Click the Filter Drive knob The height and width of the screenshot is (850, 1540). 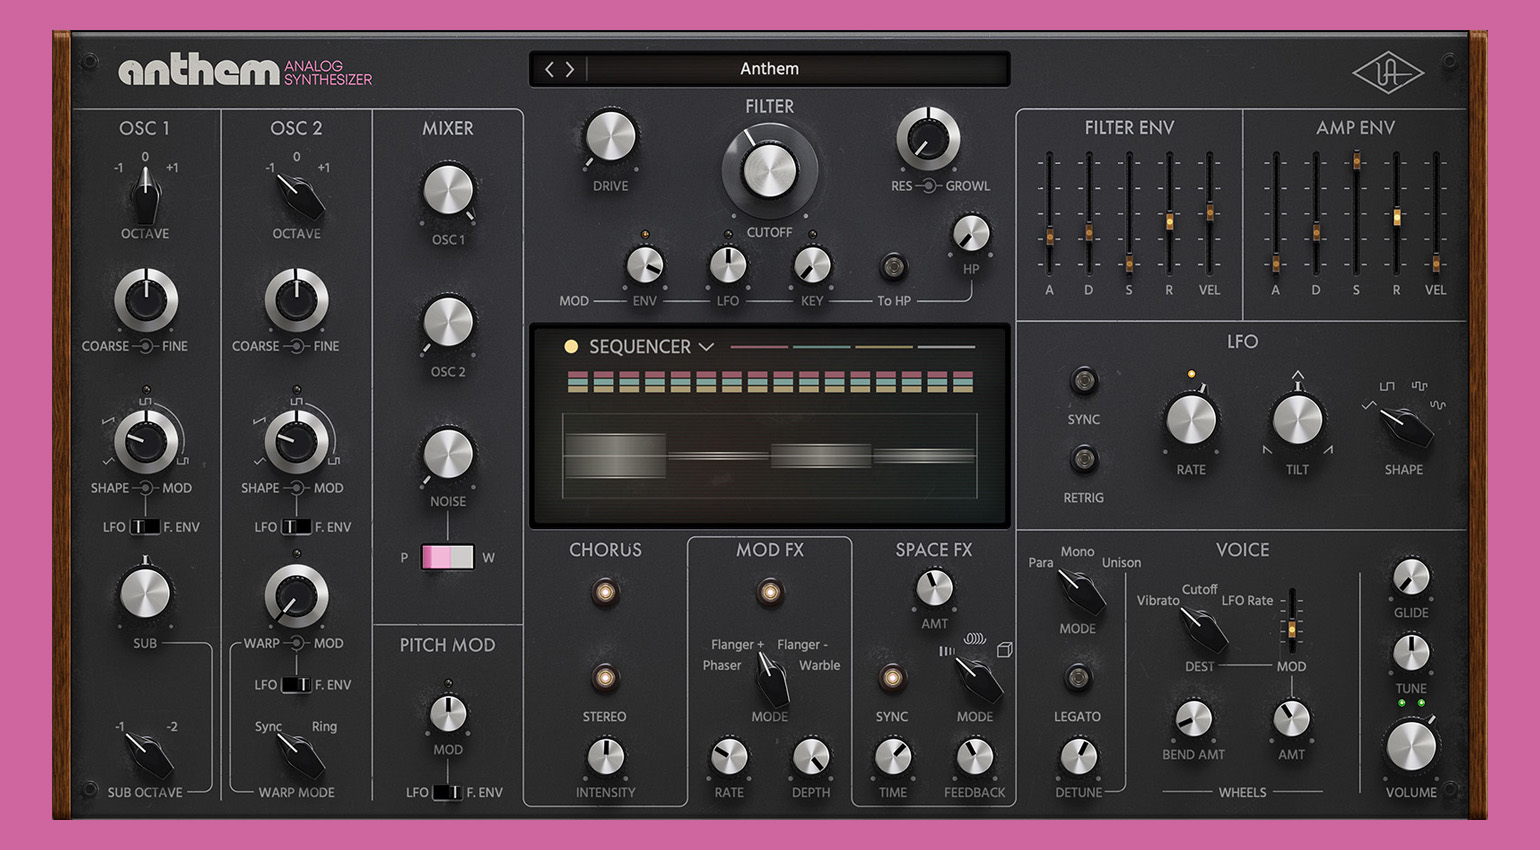610,138
